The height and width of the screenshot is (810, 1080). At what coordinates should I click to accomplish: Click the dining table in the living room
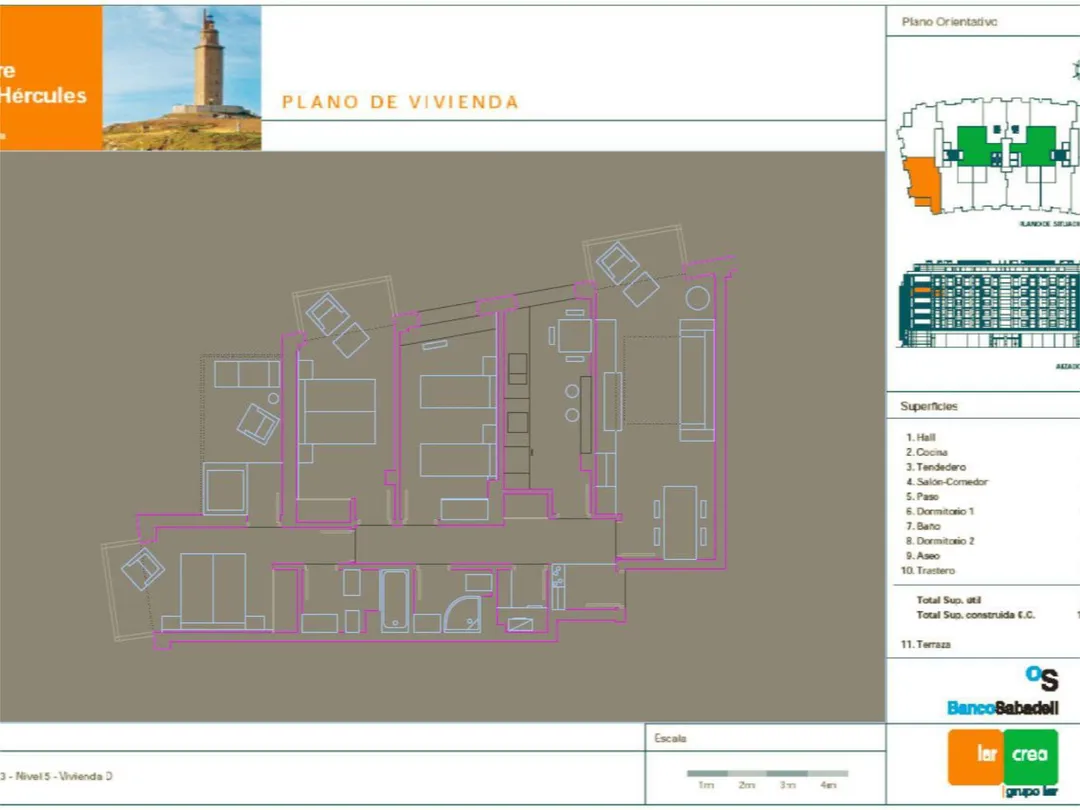click(x=680, y=522)
